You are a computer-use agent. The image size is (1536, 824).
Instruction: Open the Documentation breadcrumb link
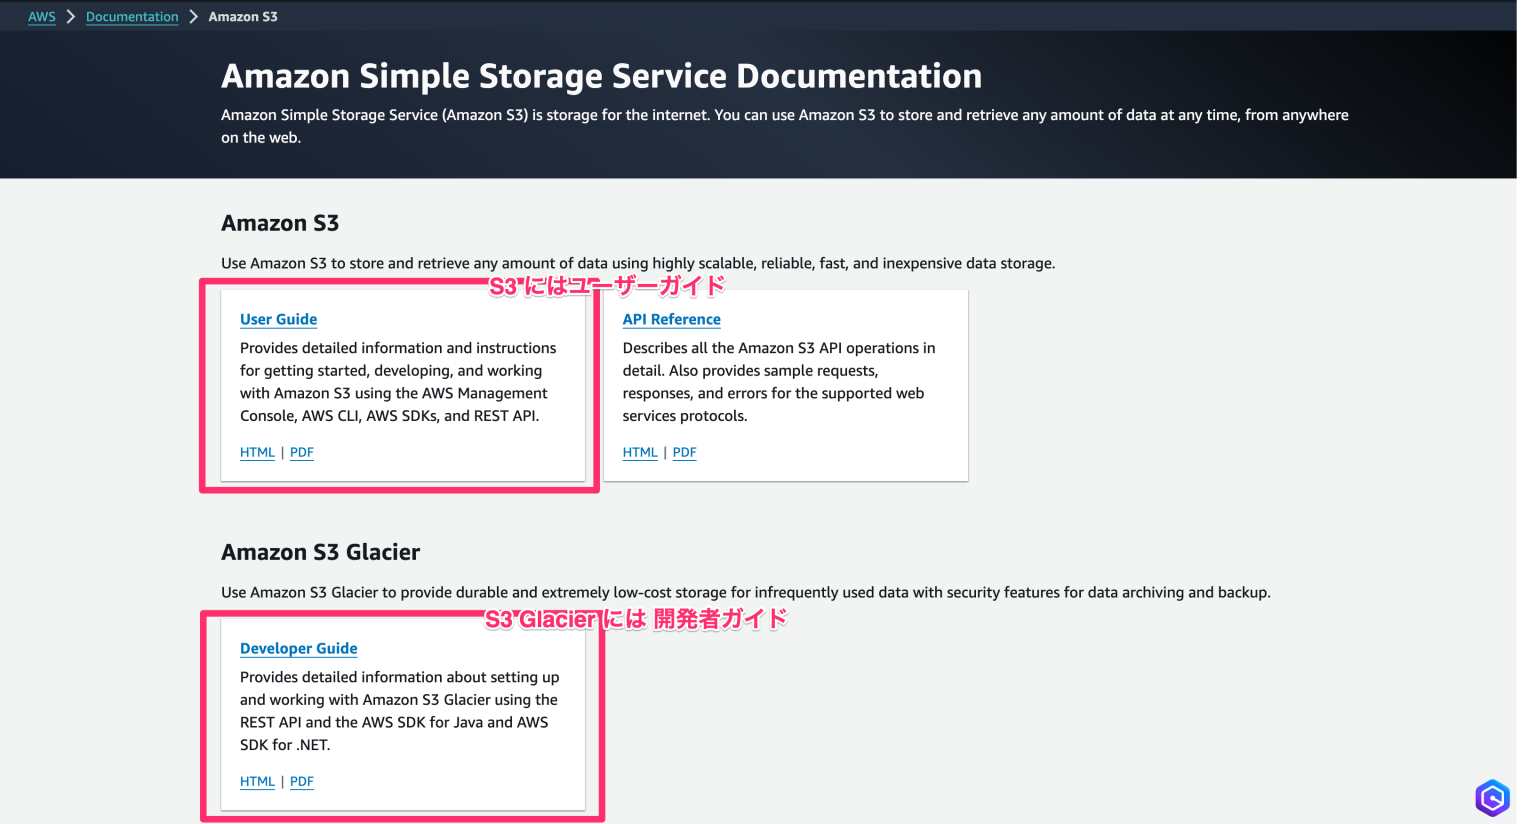click(132, 17)
